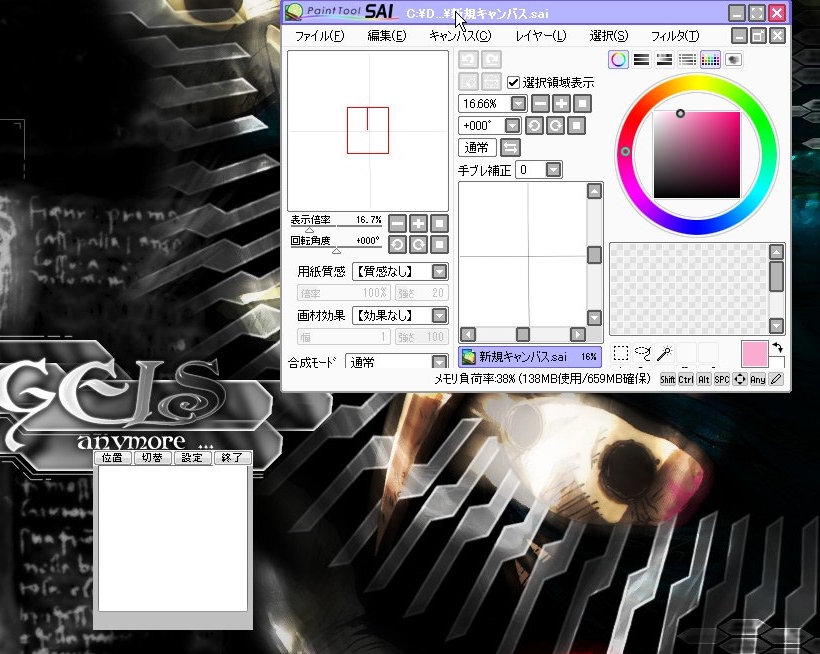Toggle the Any key indicator

tap(758, 380)
